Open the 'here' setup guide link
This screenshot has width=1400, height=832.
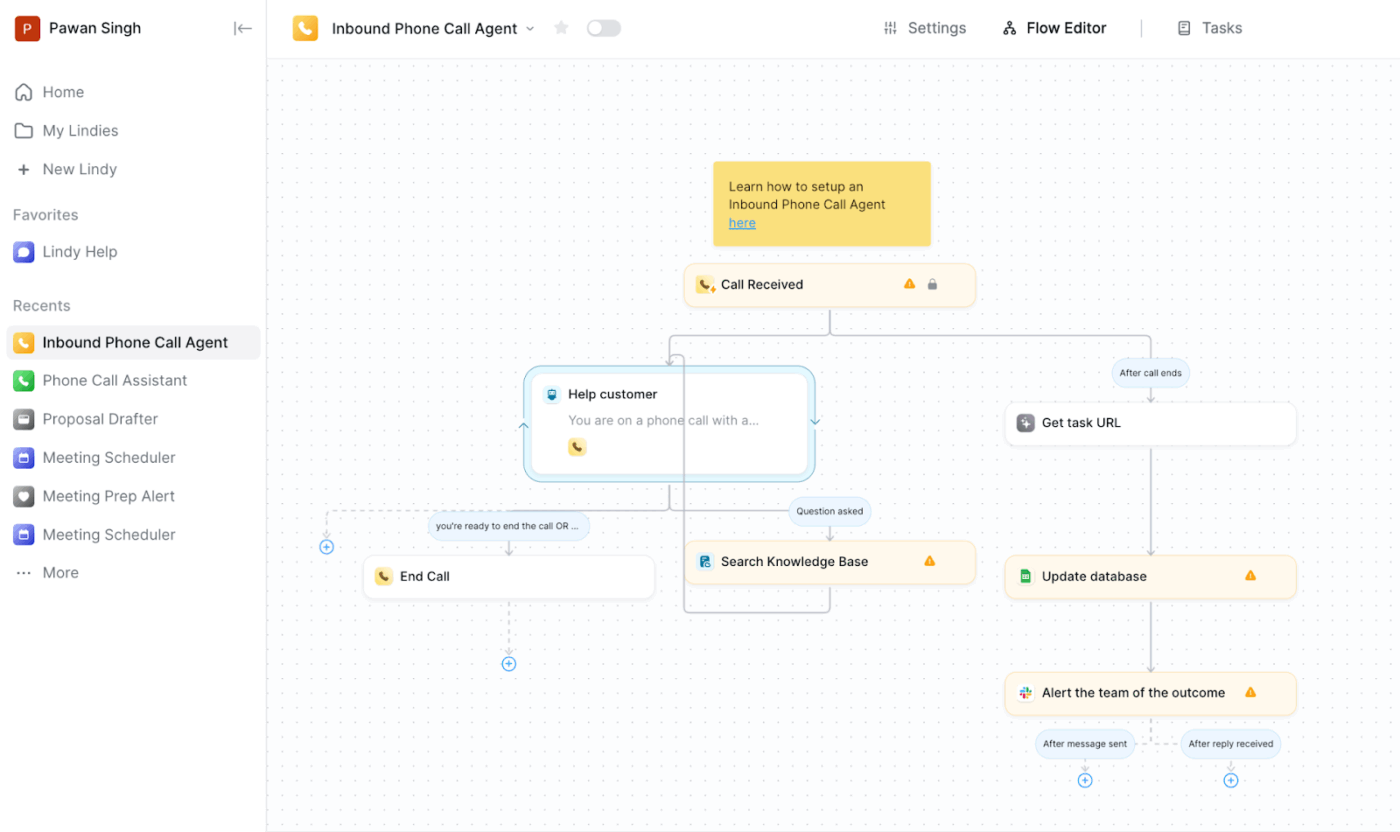point(742,223)
